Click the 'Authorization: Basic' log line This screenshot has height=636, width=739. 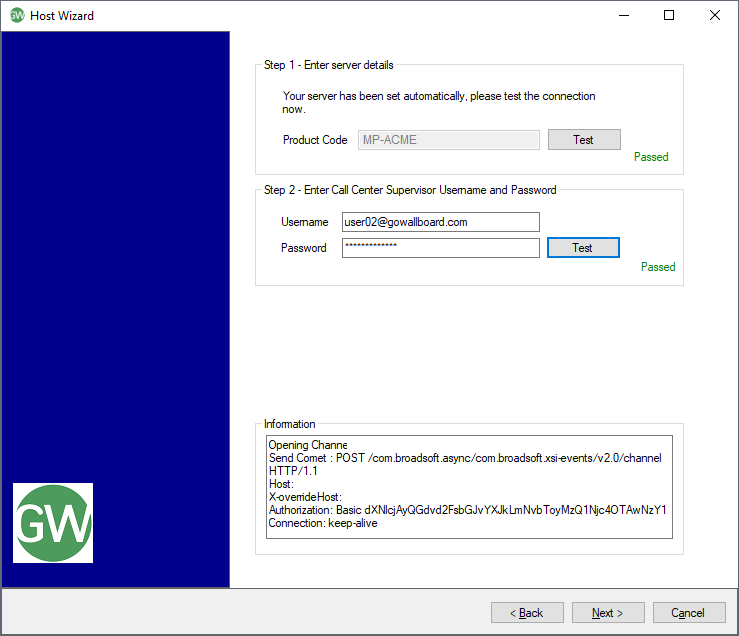point(467,510)
